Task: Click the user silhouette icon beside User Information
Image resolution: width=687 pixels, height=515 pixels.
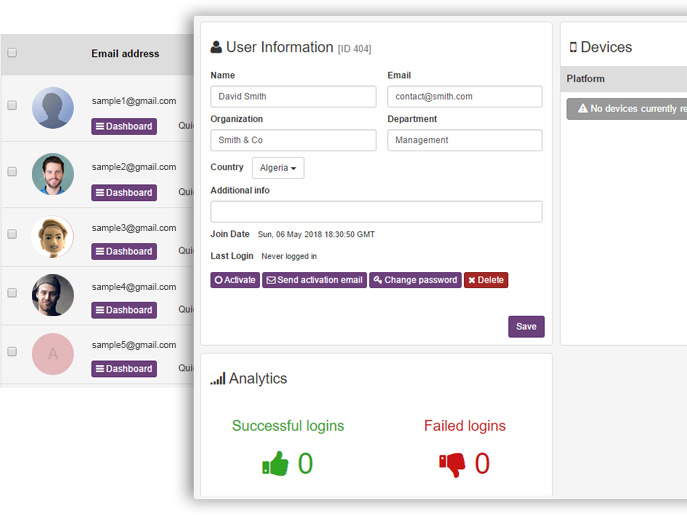Action: point(216,47)
